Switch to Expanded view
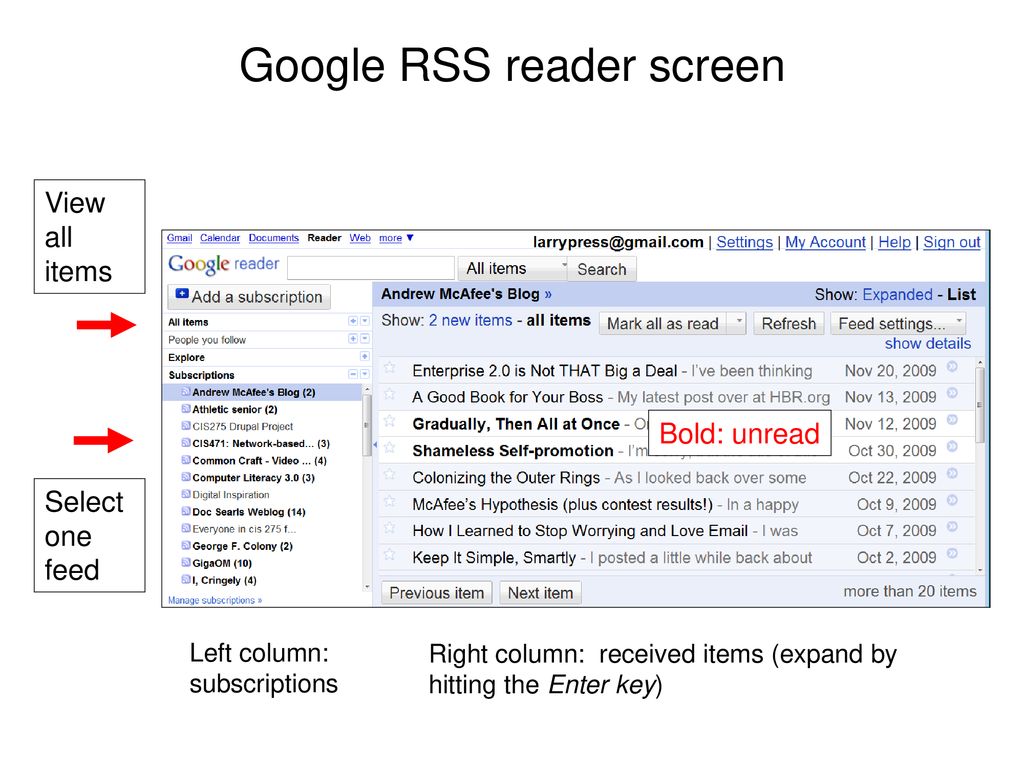Image resolution: width=1024 pixels, height=768 pixels. pos(897,295)
